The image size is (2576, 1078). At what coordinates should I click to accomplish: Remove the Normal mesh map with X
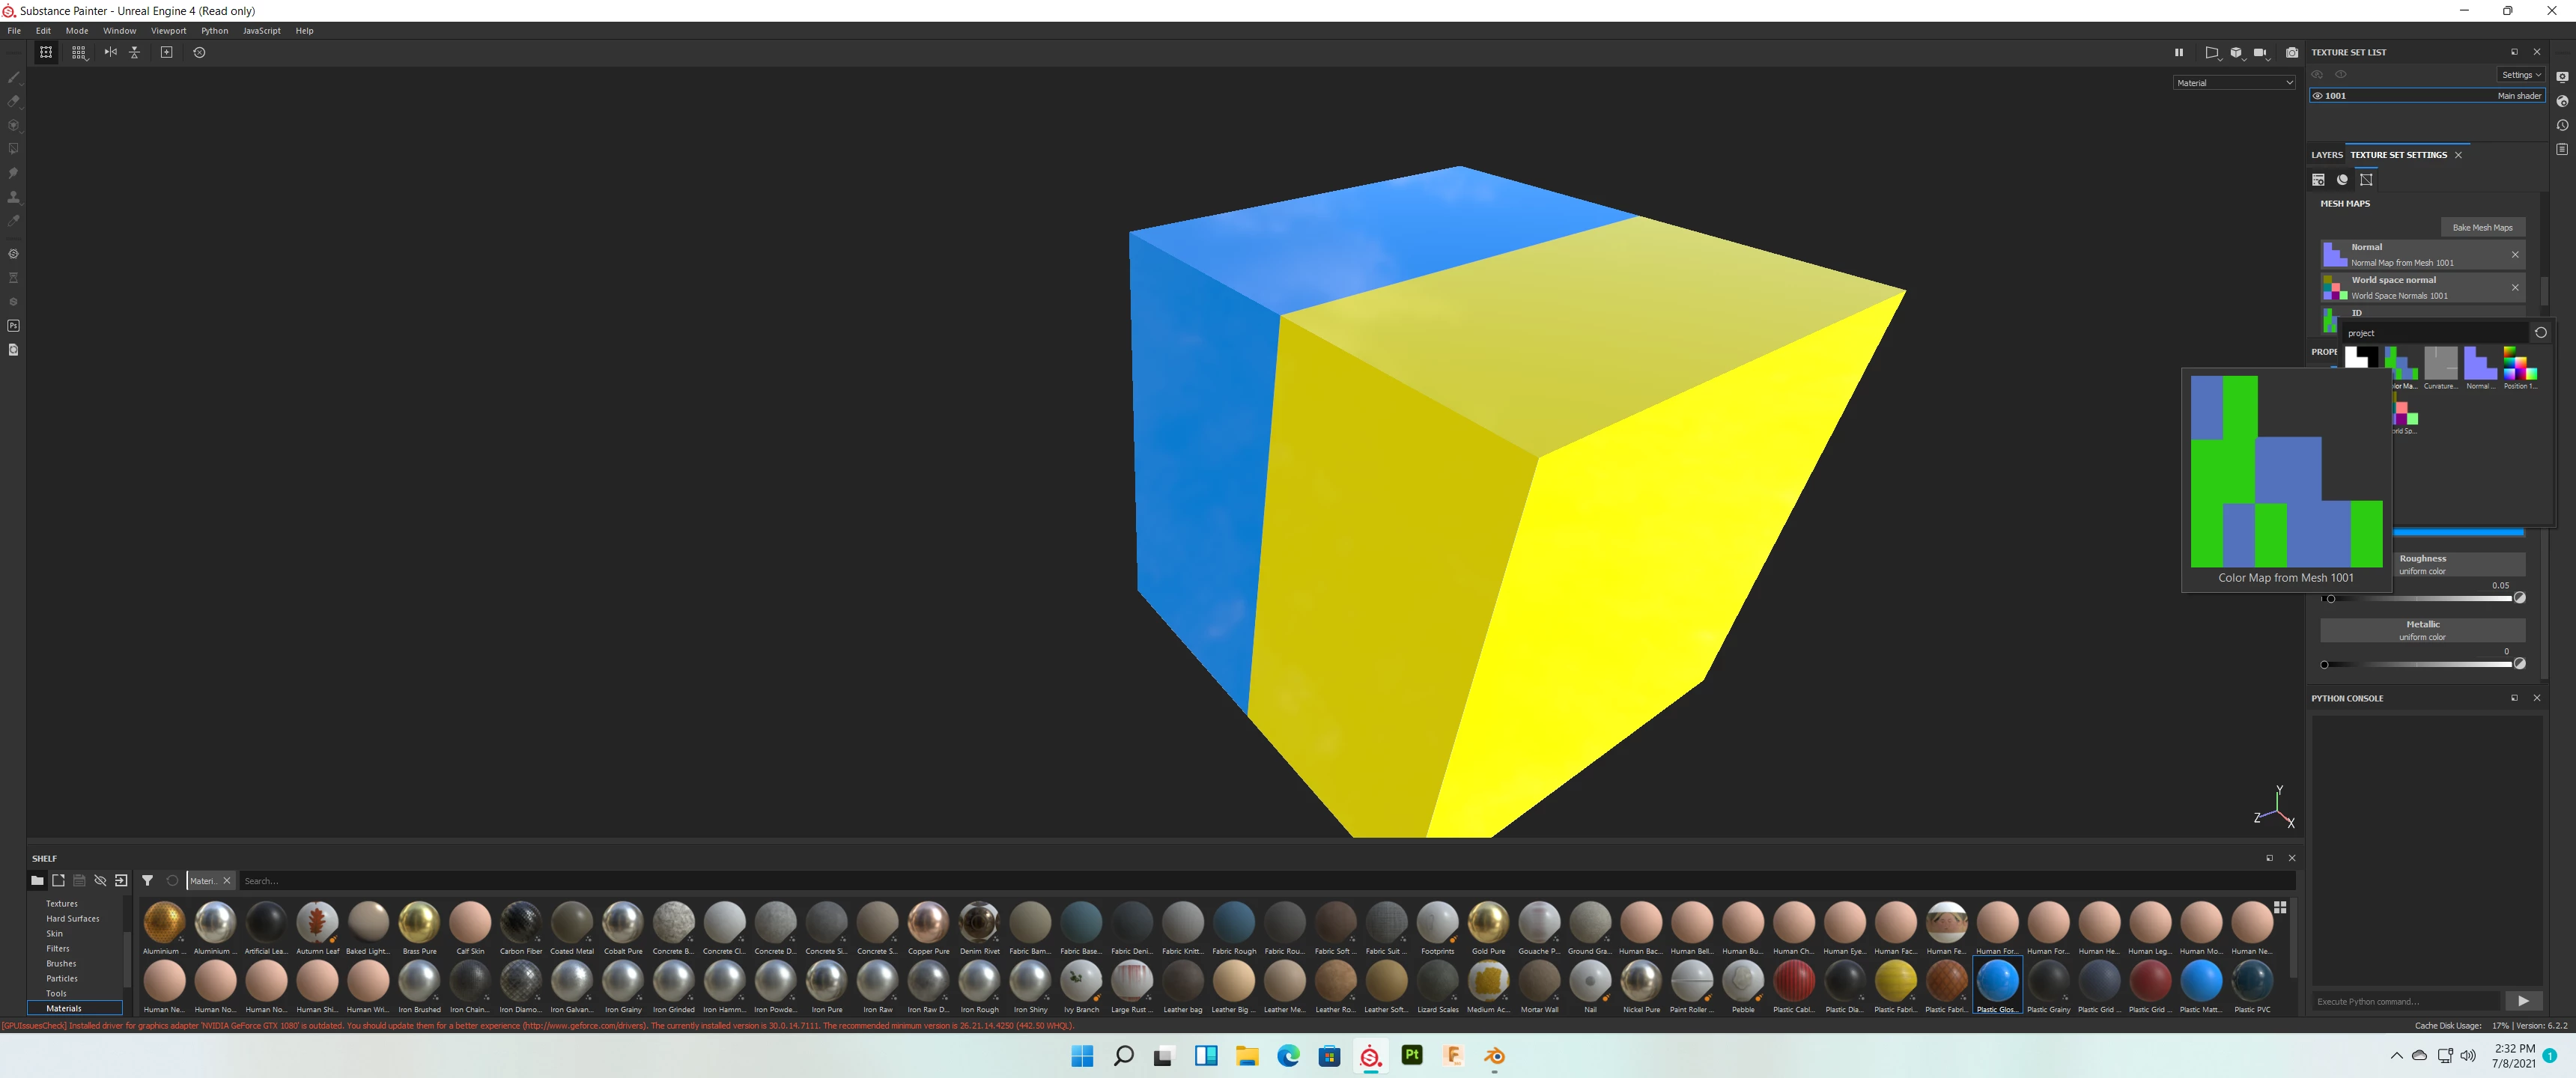click(x=2515, y=255)
